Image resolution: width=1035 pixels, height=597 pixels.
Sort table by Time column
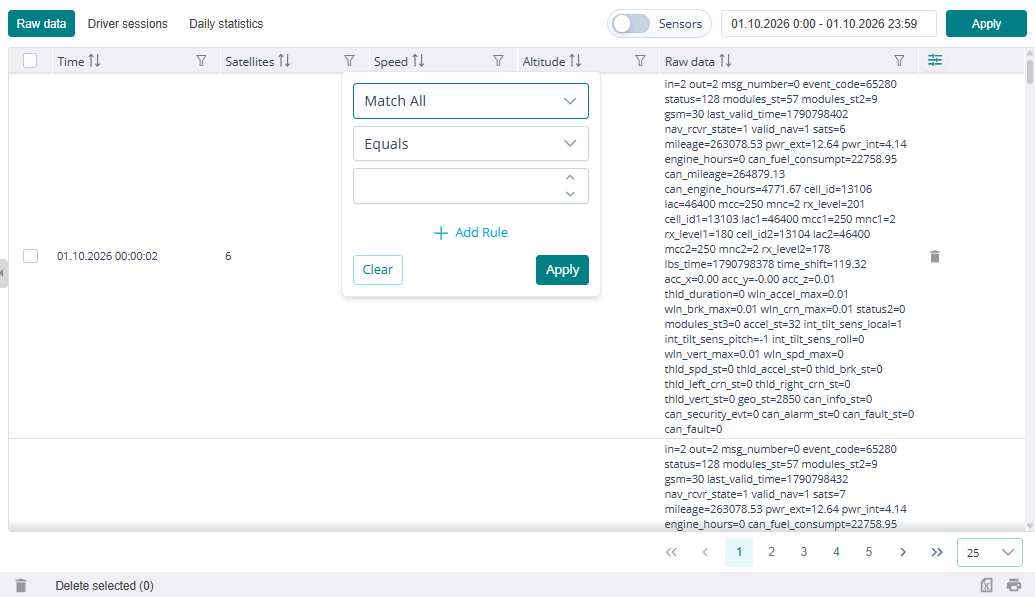tap(94, 61)
